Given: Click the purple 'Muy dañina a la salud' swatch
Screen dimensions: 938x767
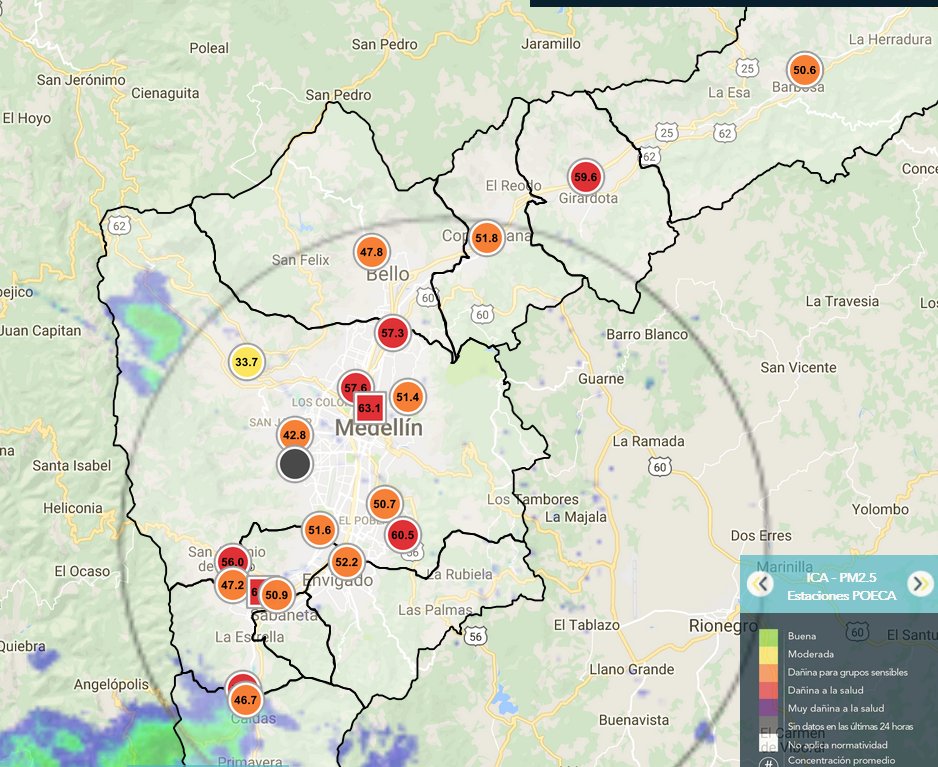Looking at the screenshot, I should 769,708.
